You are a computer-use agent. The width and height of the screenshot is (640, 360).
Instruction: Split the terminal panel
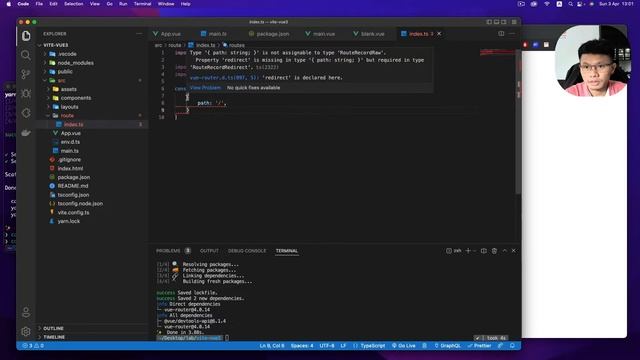(484, 251)
